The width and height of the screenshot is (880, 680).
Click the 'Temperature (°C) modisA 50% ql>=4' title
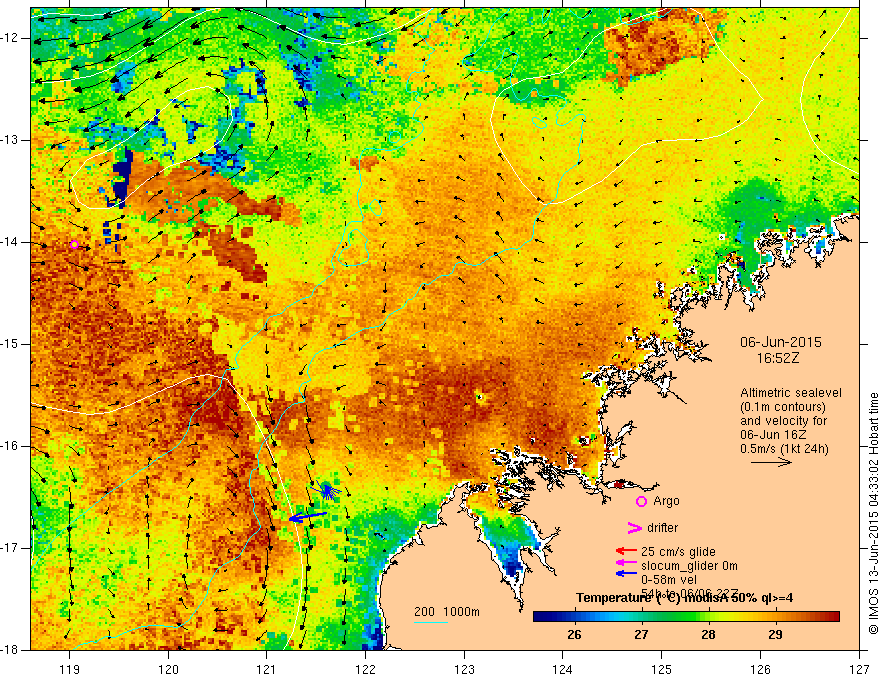[x=685, y=598]
